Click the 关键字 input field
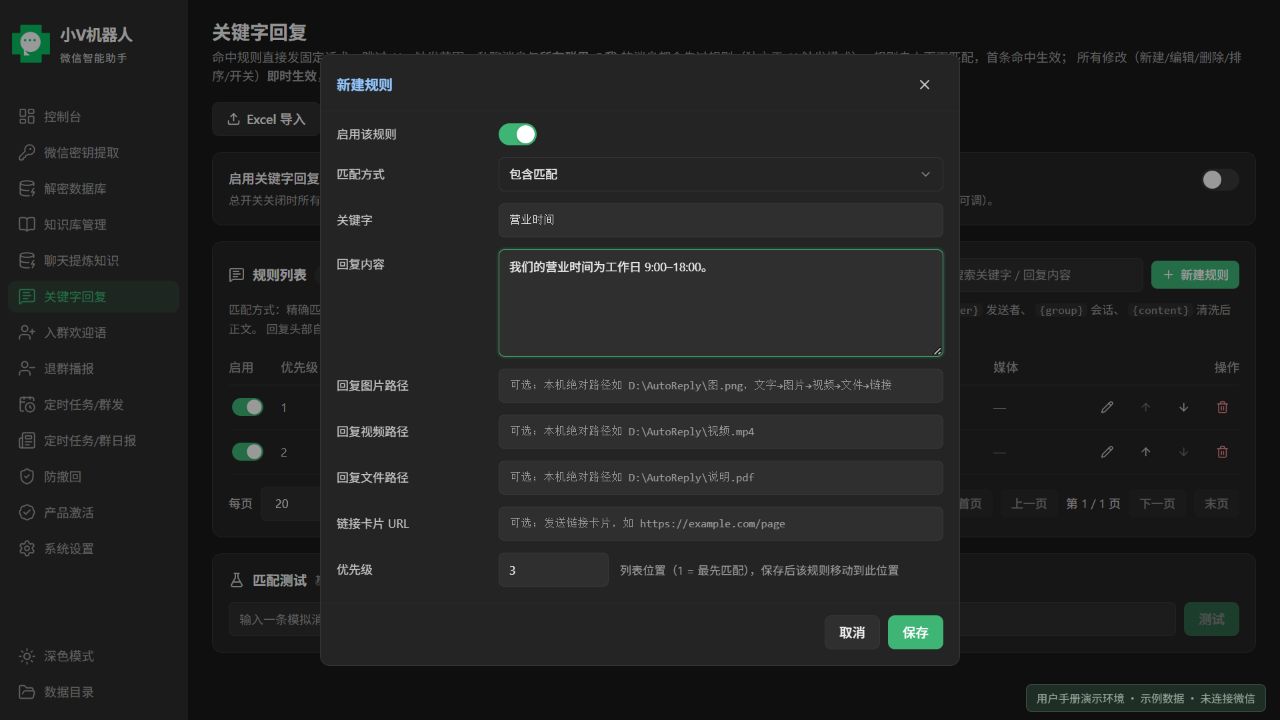 [x=720, y=220]
